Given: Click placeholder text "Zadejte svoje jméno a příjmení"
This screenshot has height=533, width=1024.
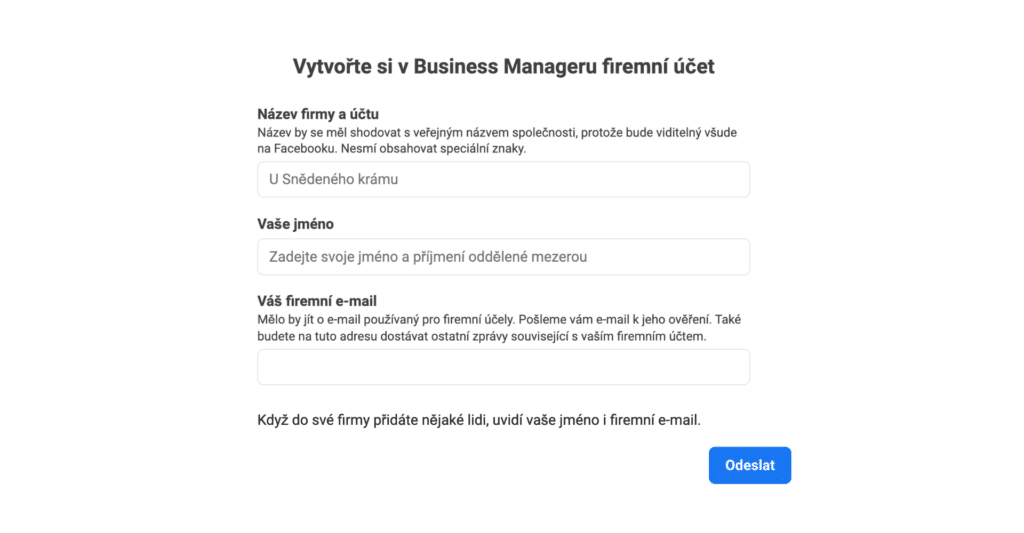Looking at the screenshot, I should coord(380,257).
